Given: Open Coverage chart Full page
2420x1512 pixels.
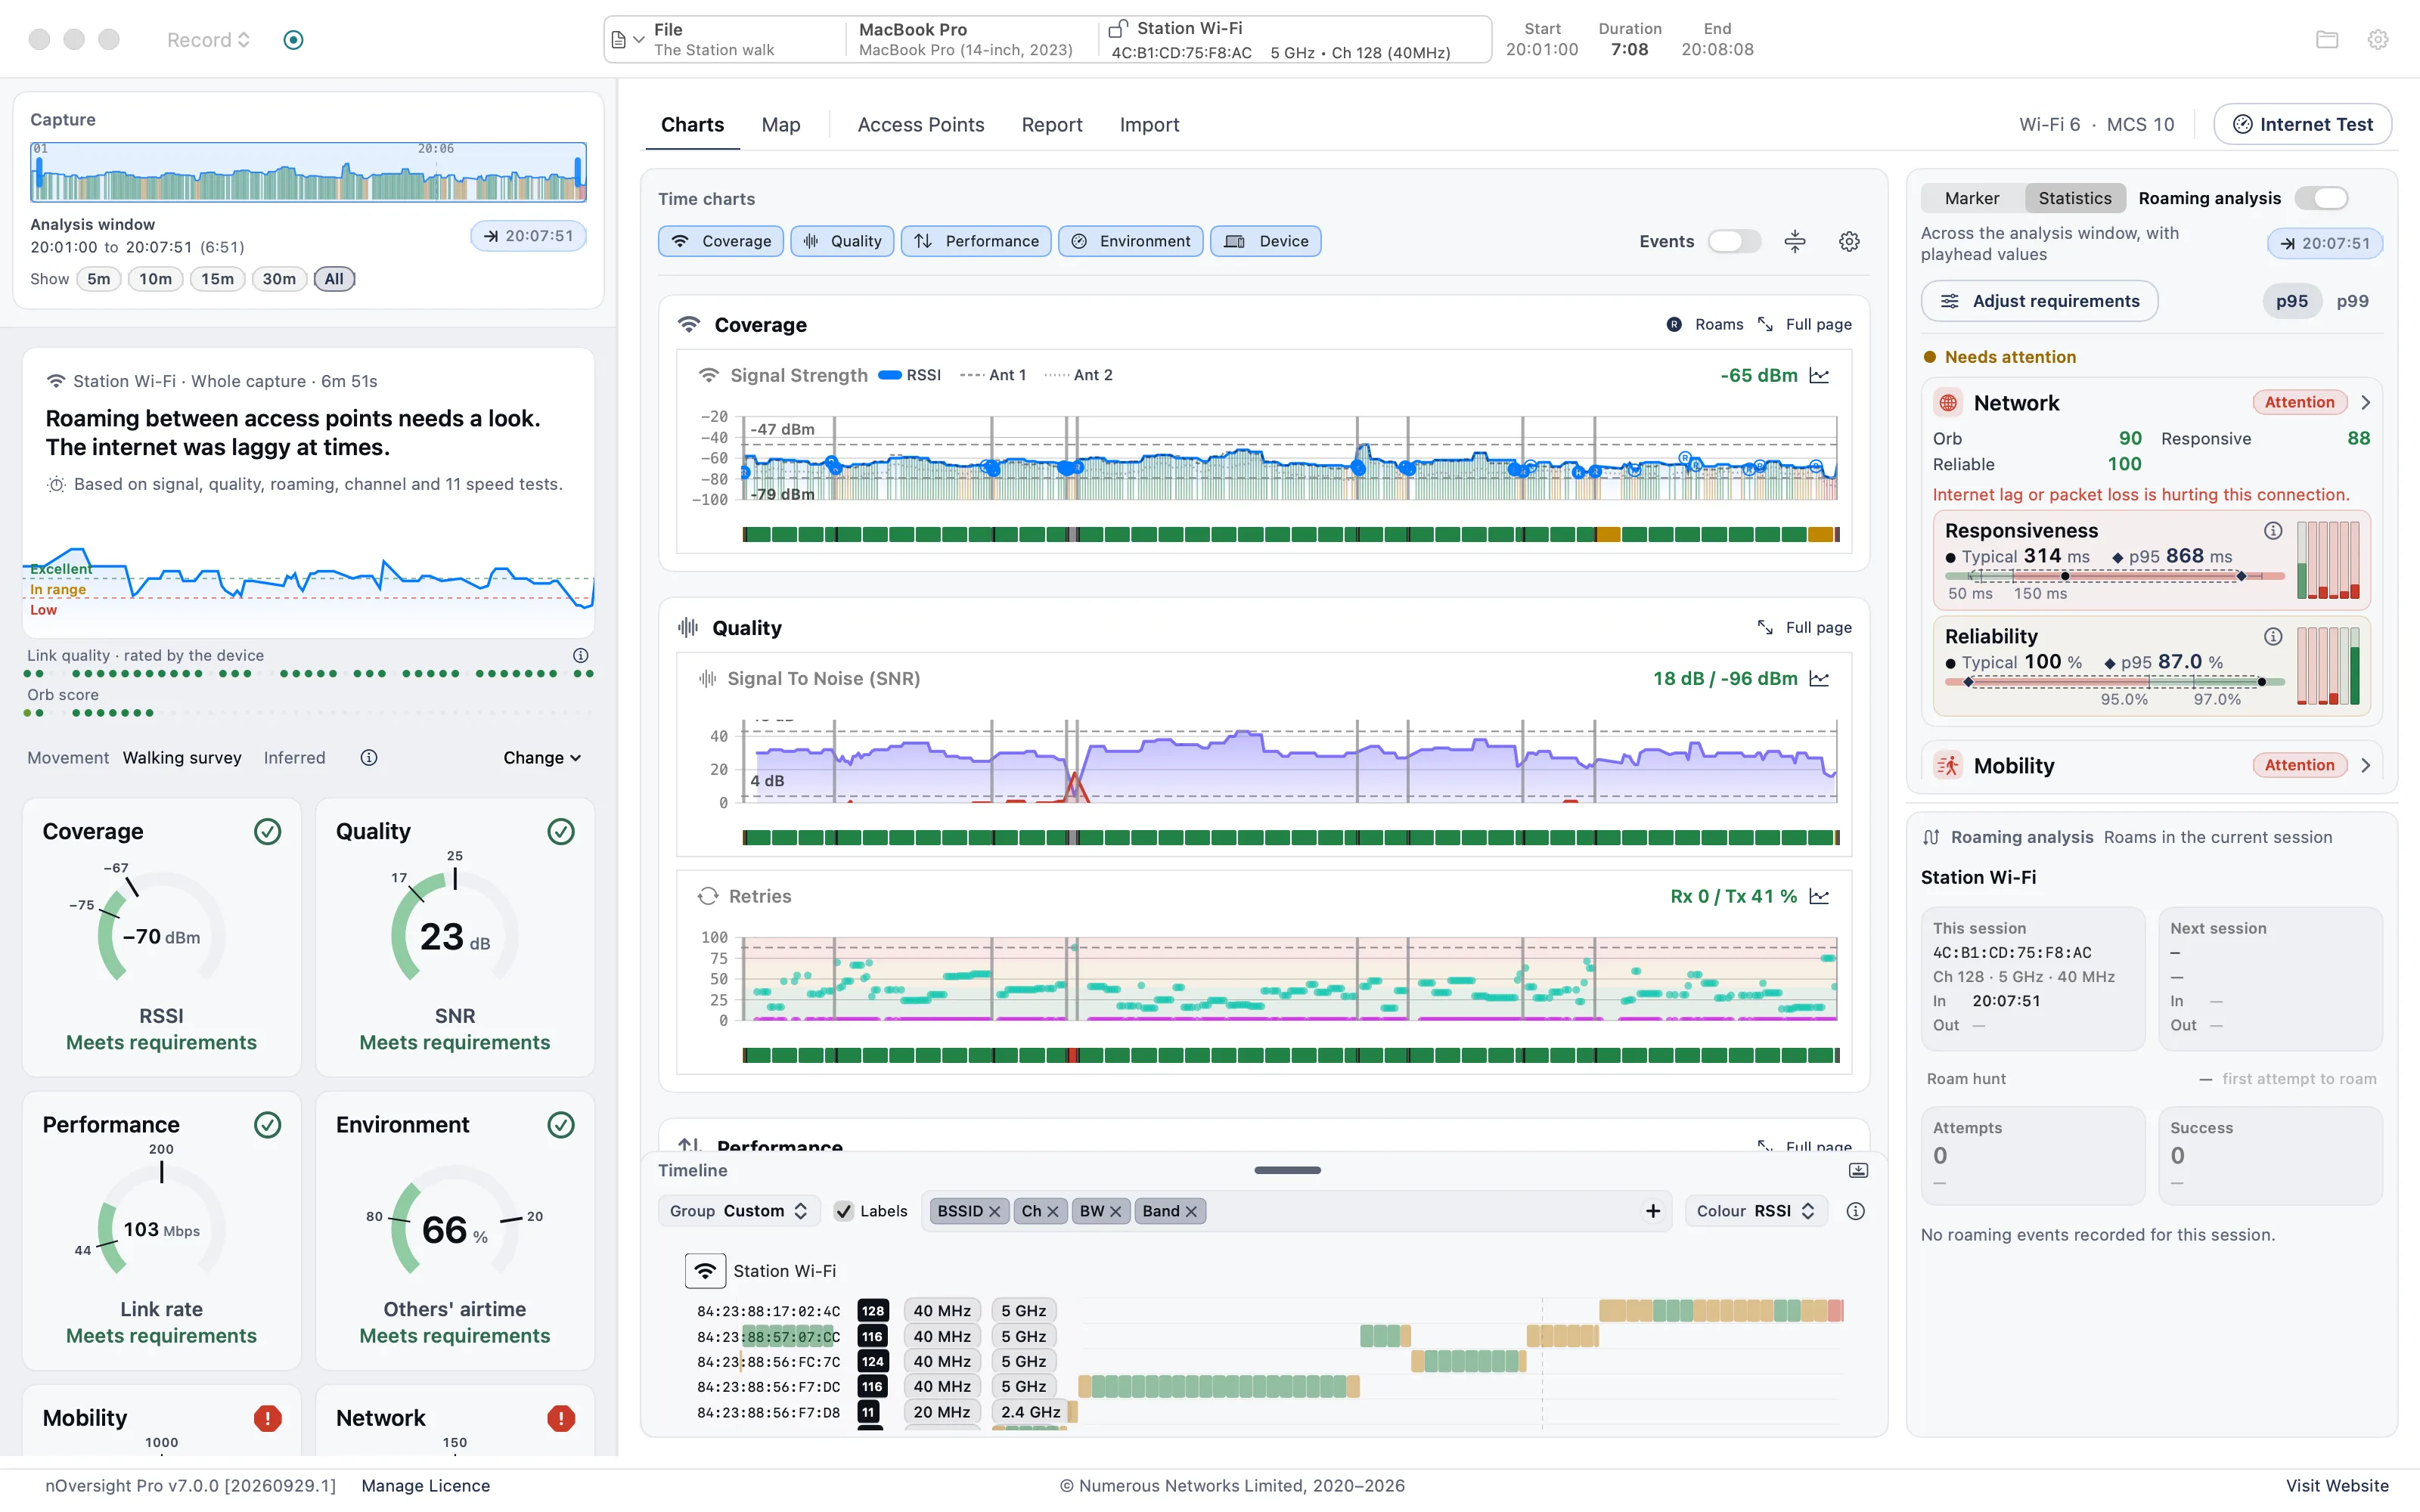Looking at the screenshot, I should [x=1805, y=325].
